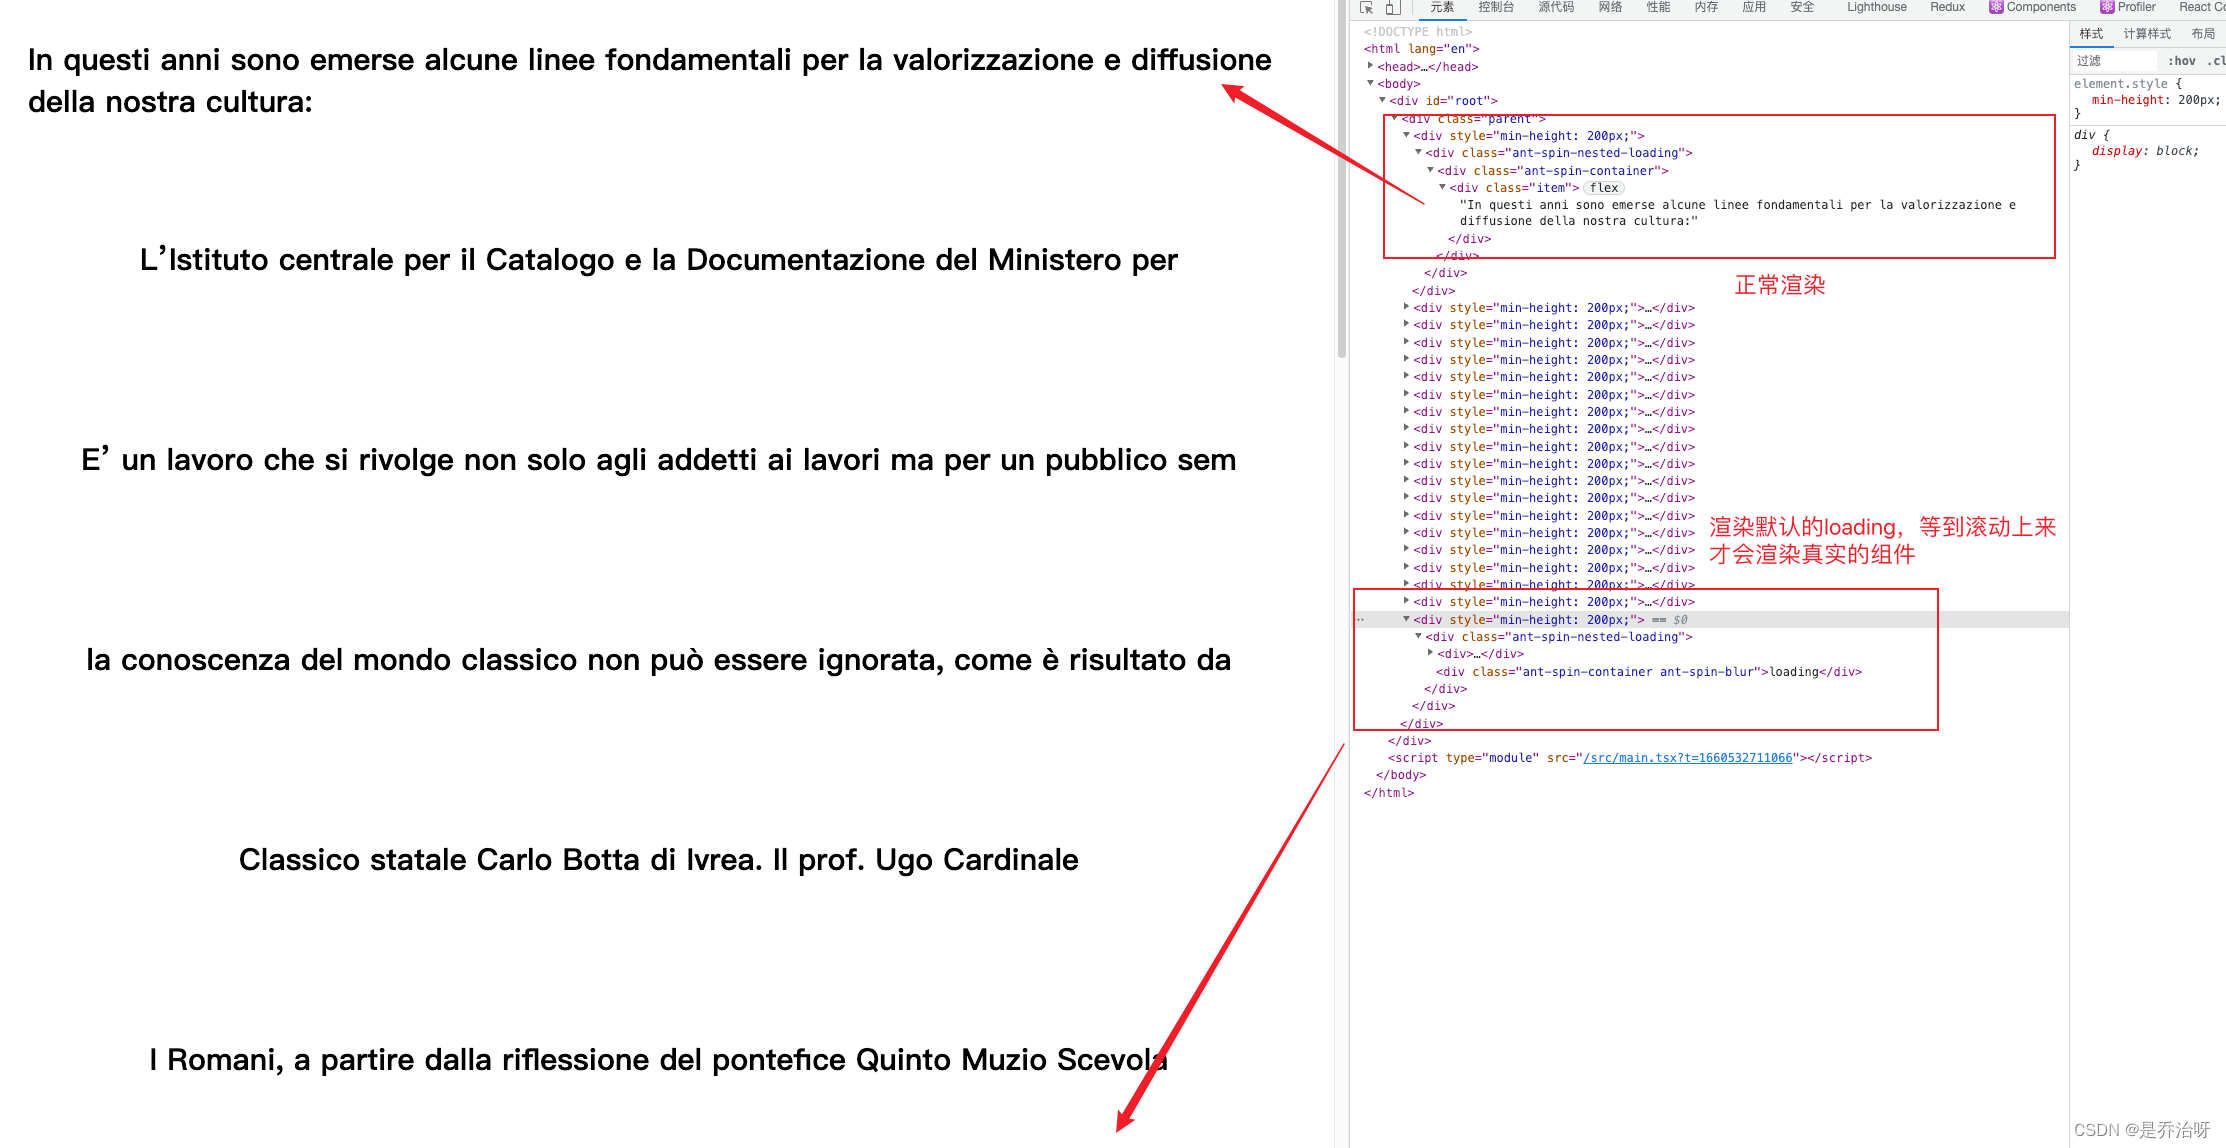Click the React Profiler tab icon
2226x1148 pixels.
[x=2107, y=7]
